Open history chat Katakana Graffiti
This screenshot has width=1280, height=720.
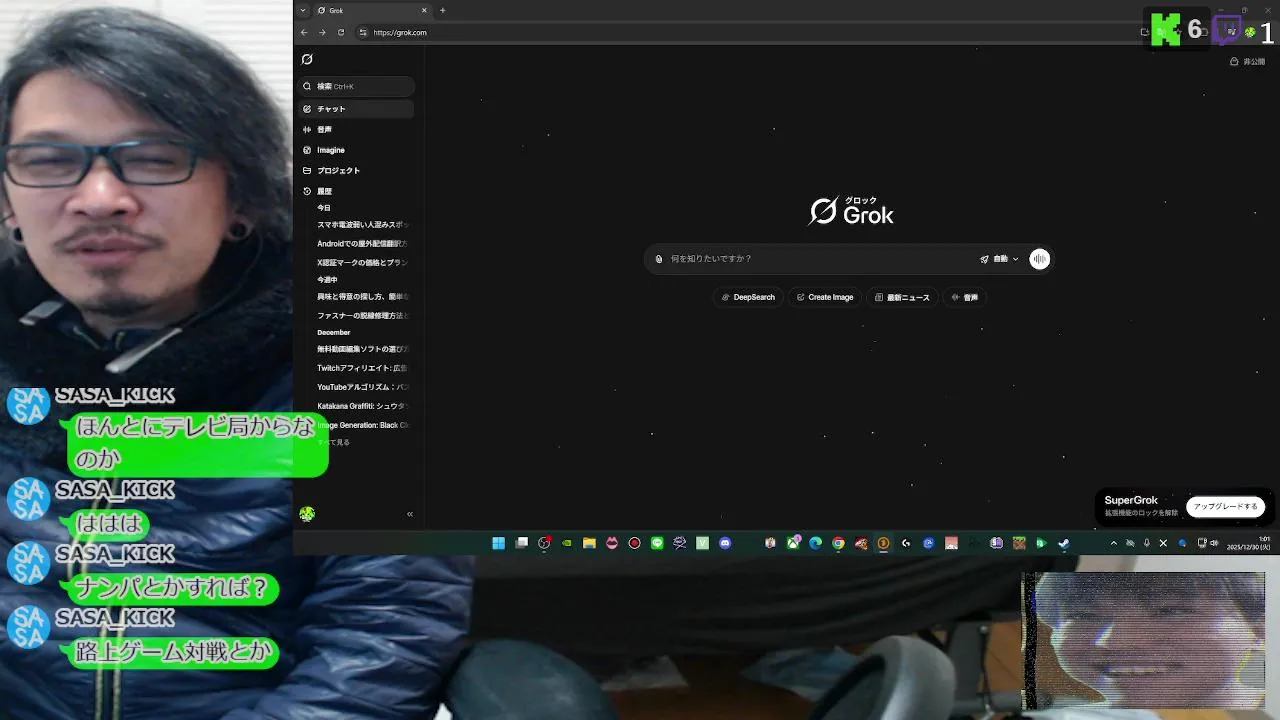click(362, 406)
